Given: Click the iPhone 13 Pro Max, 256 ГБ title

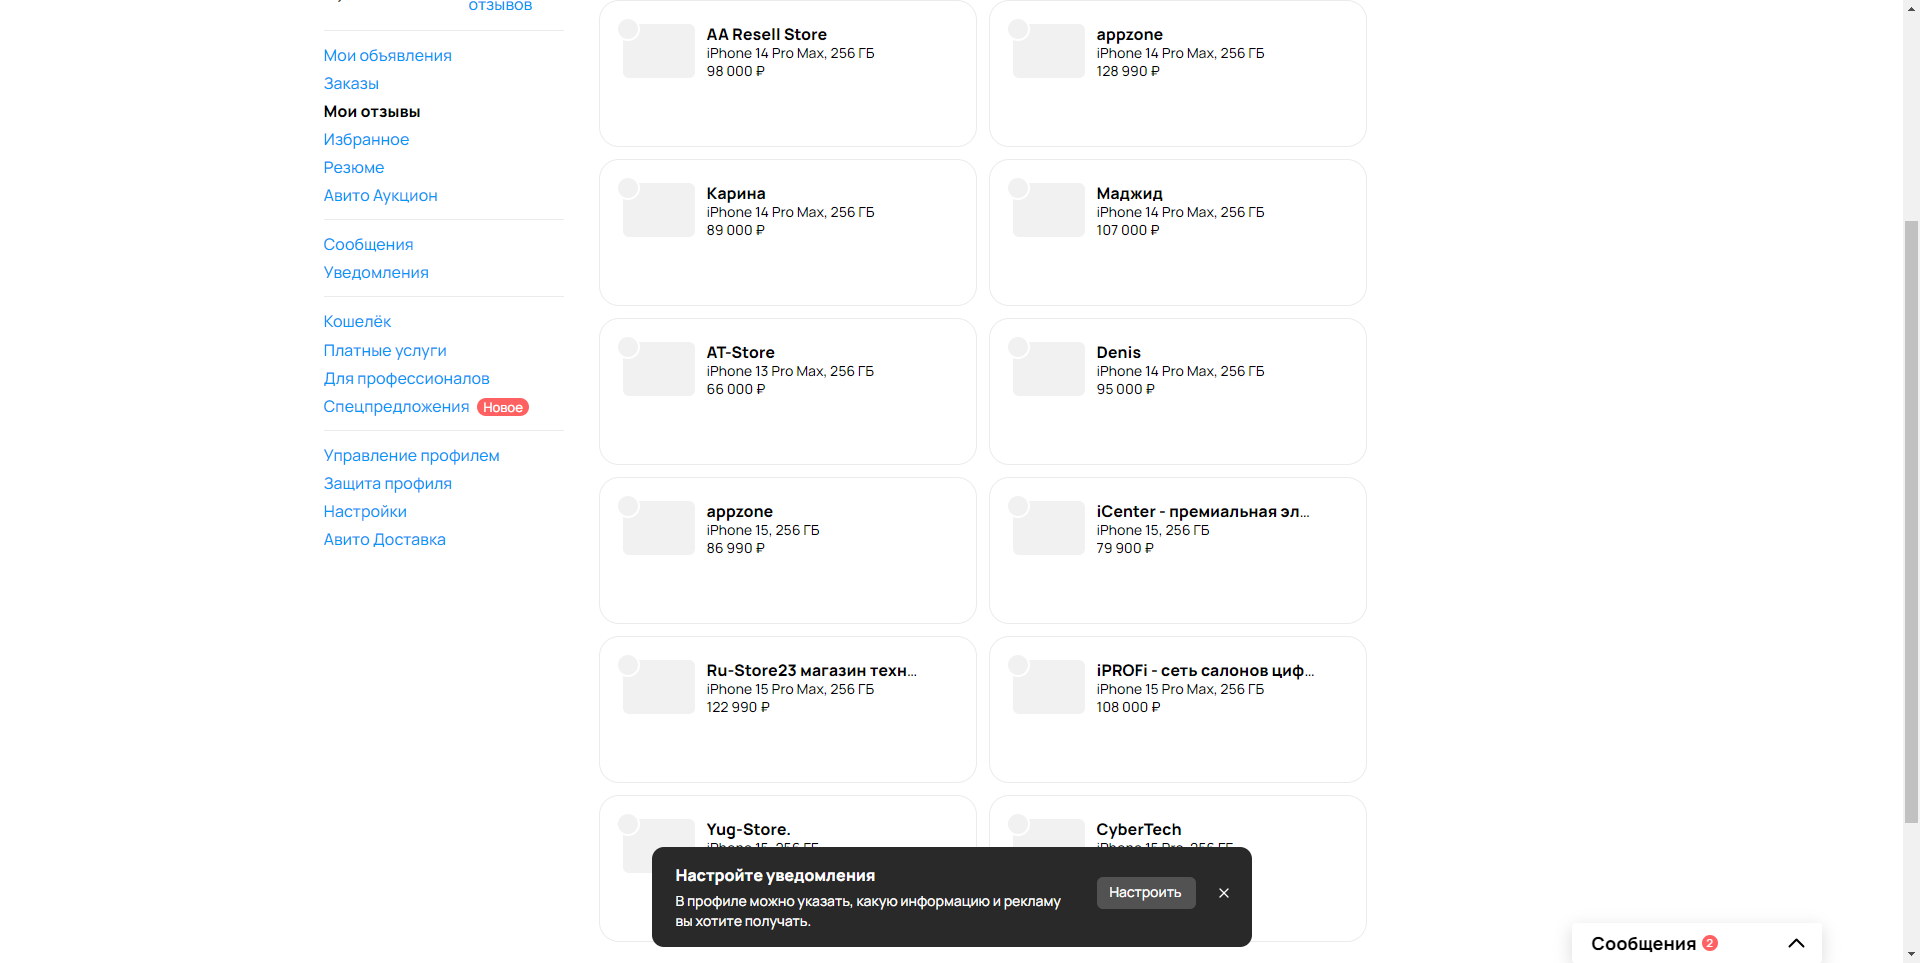Looking at the screenshot, I should (x=790, y=371).
